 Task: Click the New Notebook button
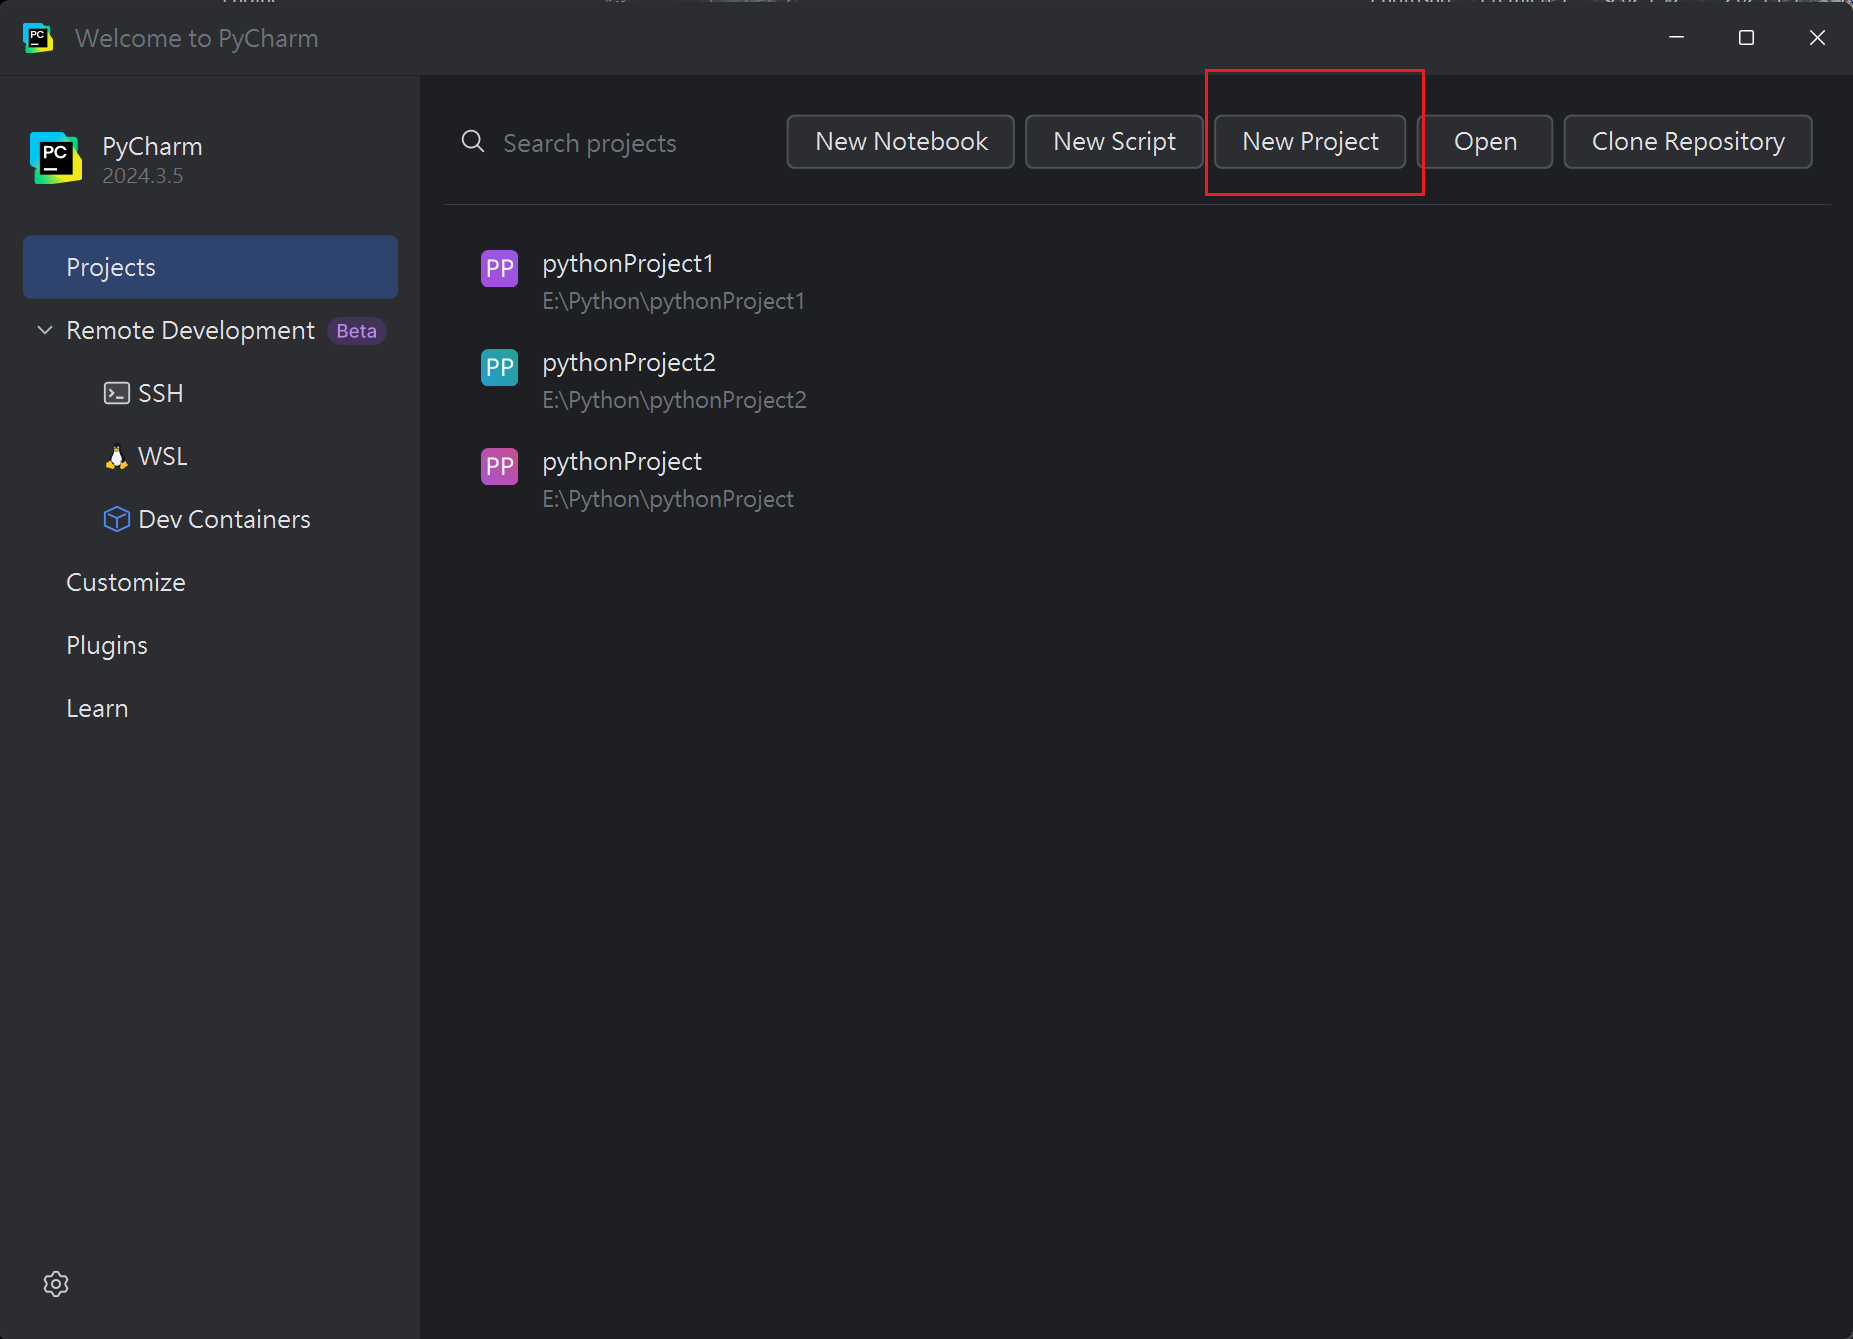coord(900,142)
